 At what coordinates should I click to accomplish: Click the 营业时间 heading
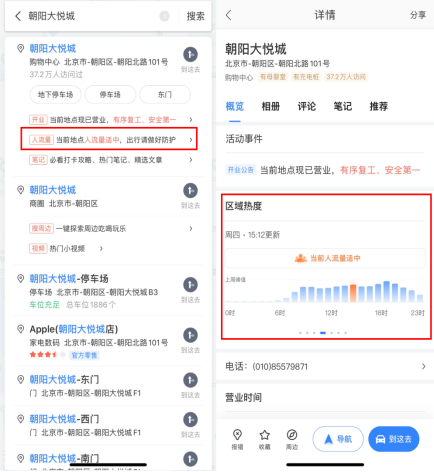point(244,397)
